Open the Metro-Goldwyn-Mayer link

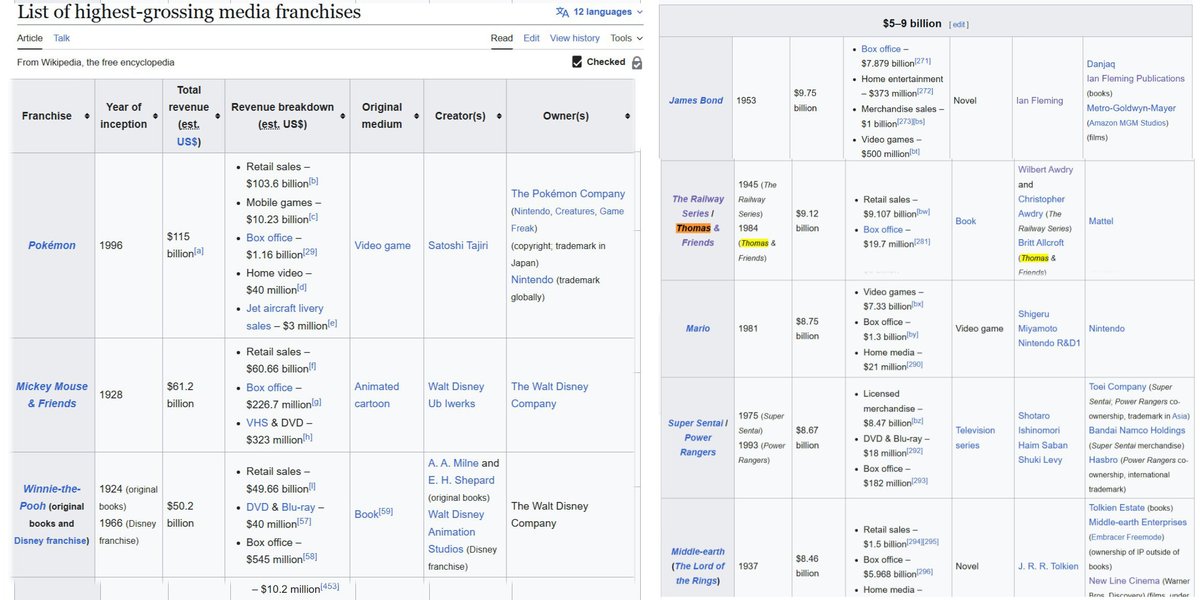[x=1131, y=108]
